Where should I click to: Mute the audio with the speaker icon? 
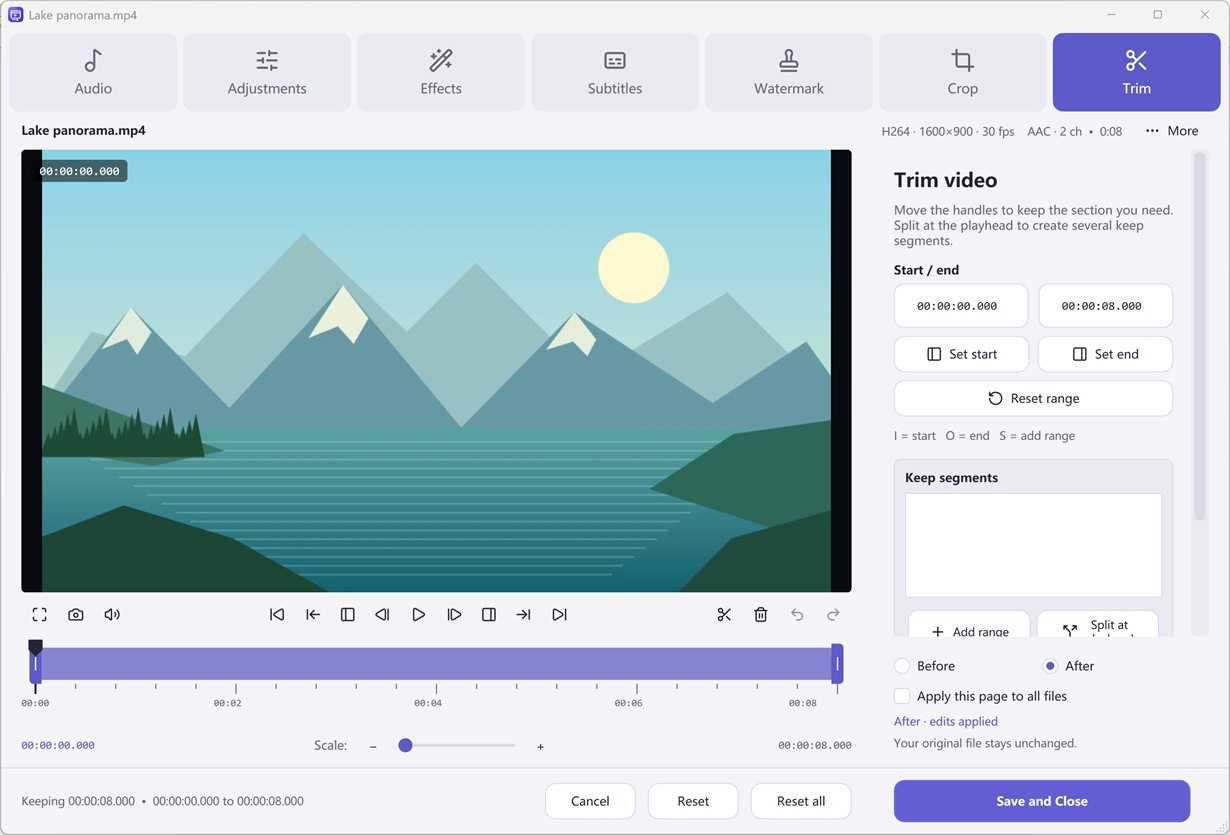[x=112, y=615]
